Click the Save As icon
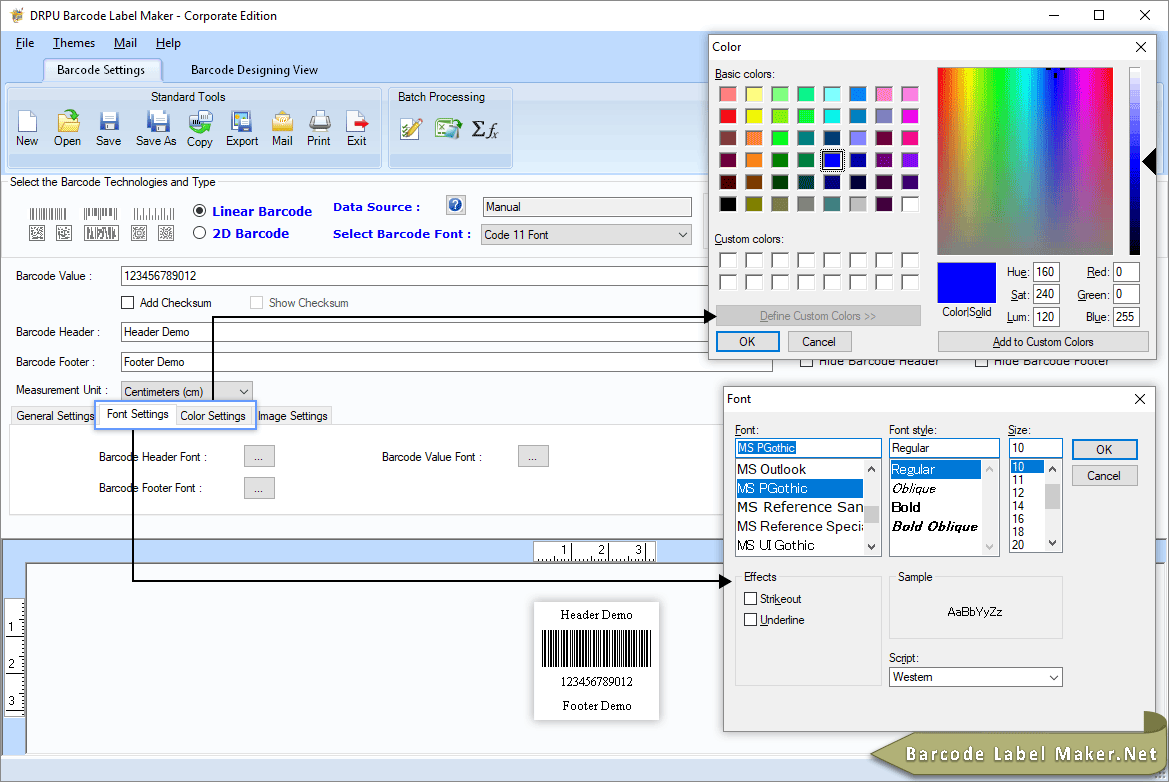Image resolution: width=1169 pixels, height=782 pixels. point(156,128)
